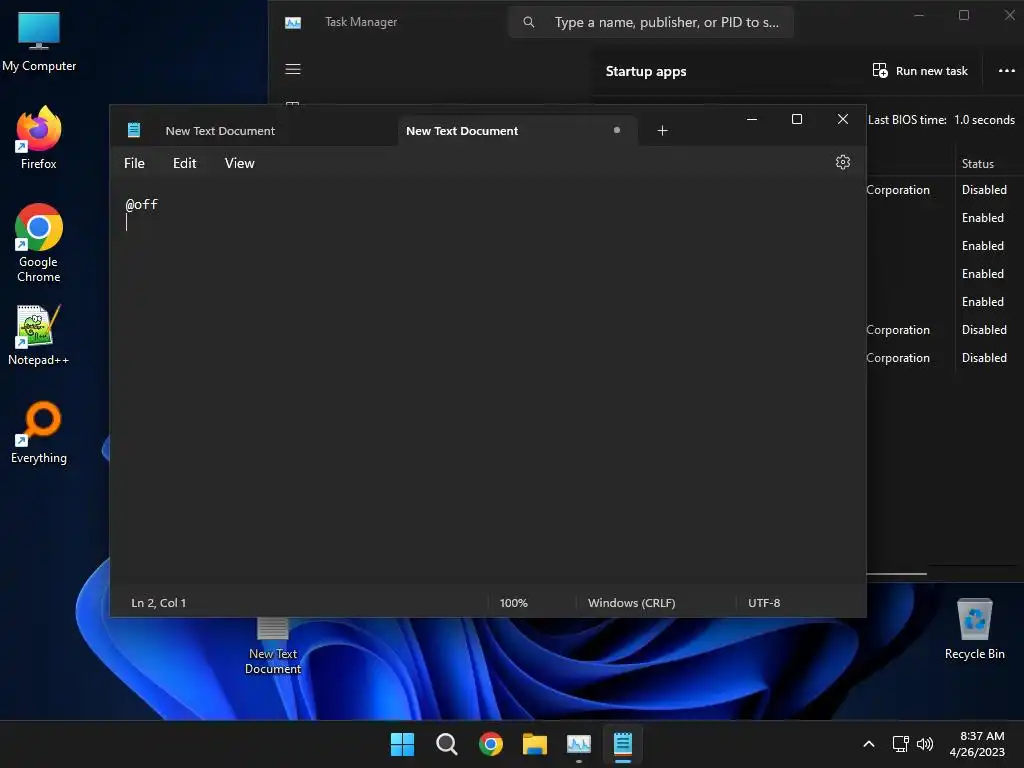
Task: Maximize the Notepad window
Action: coord(797,120)
